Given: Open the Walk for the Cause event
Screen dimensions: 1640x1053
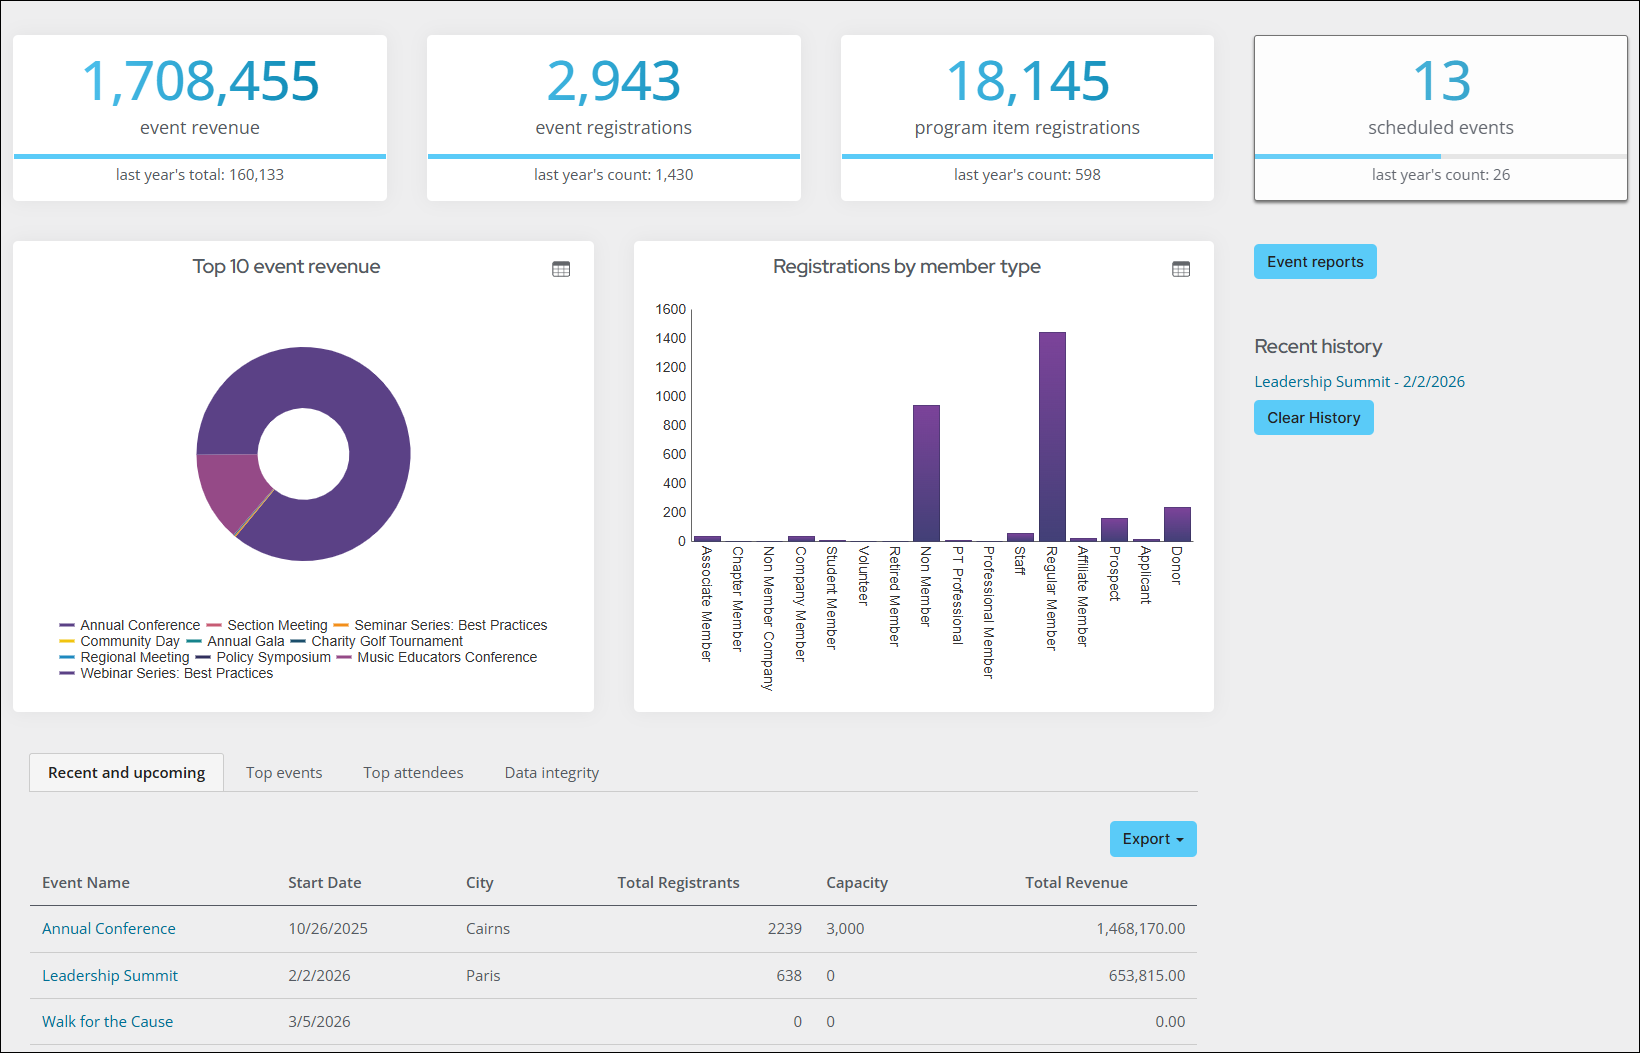Looking at the screenshot, I should coord(107,1022).
